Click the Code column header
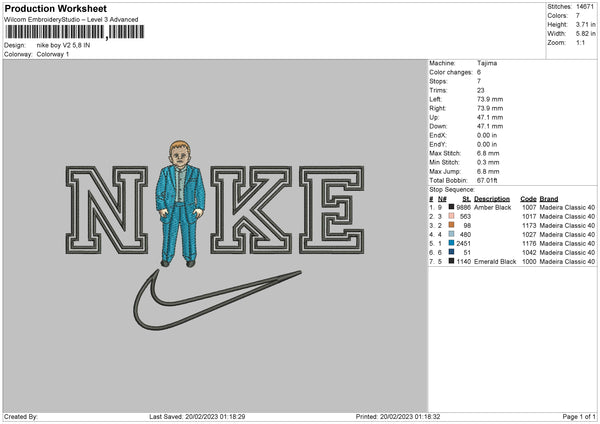This screenshot has height=424, width=600. click(528, 198)
